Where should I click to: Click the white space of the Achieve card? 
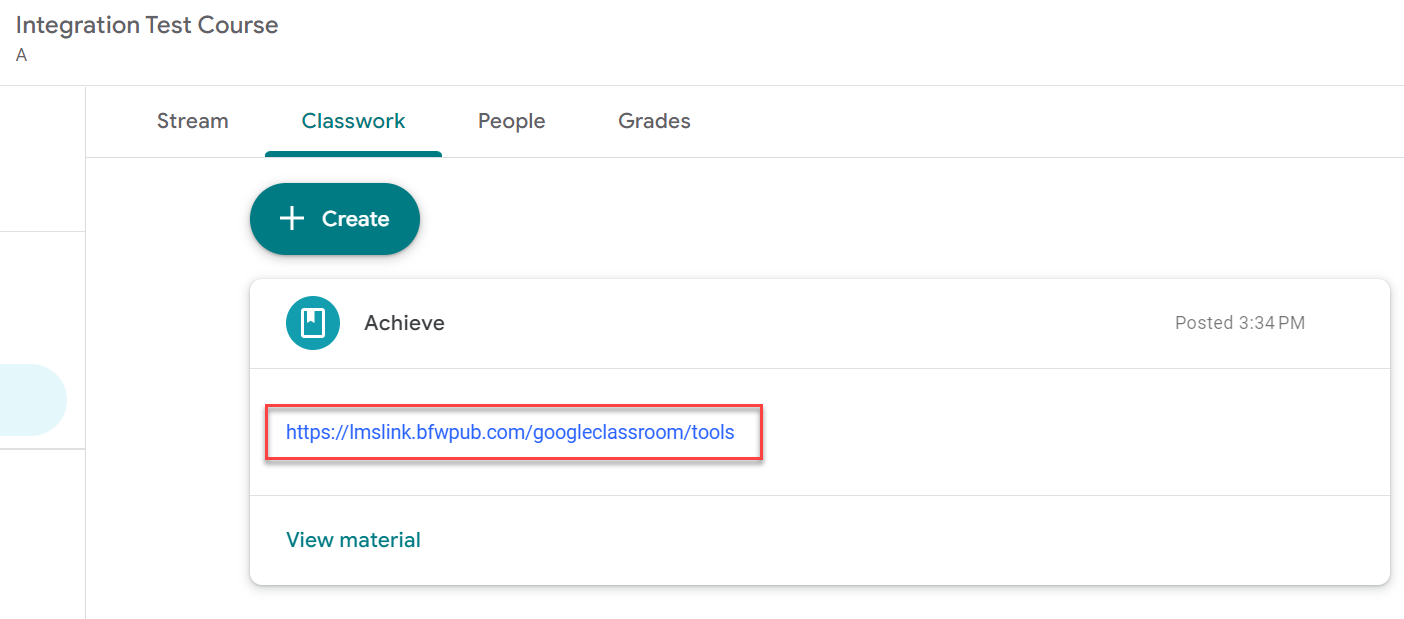[1000, 432]
